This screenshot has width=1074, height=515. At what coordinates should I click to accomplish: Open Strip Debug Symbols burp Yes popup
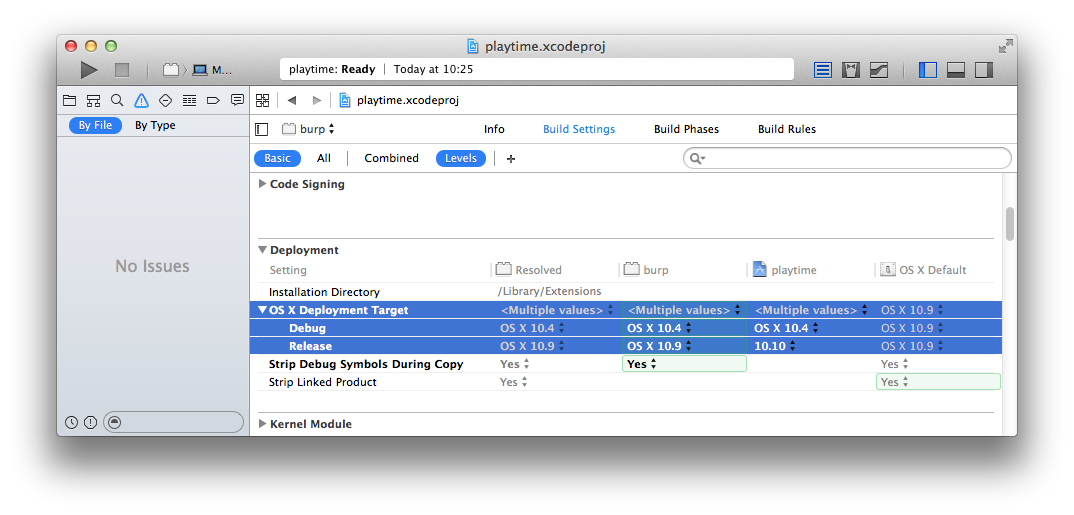[x=684, y=364]
